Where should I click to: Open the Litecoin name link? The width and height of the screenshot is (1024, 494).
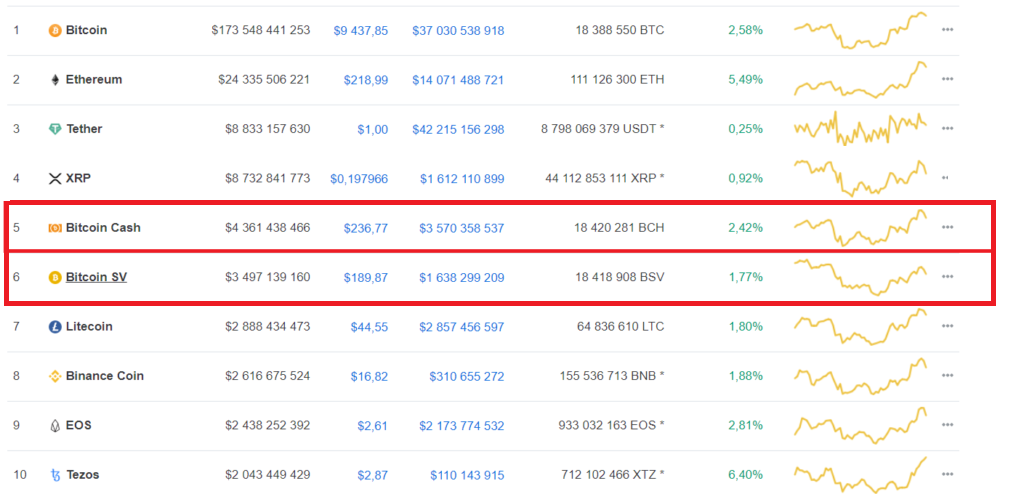(89, 327)
